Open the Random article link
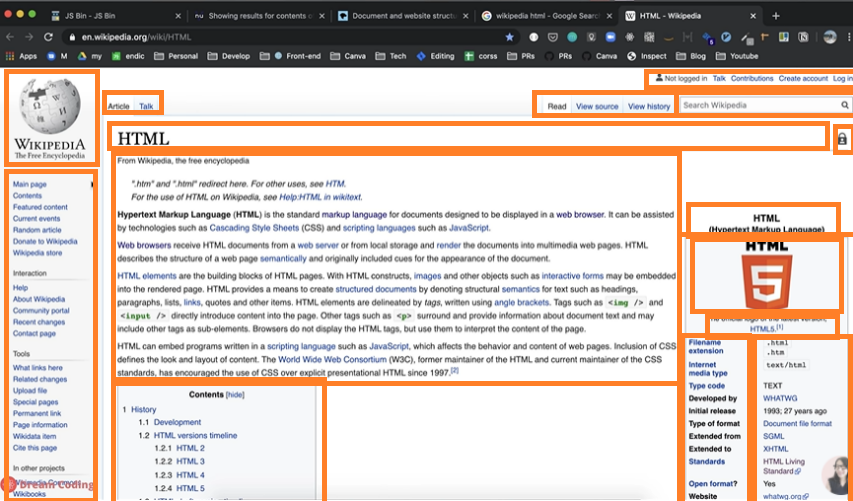 (x=37, y=230)
